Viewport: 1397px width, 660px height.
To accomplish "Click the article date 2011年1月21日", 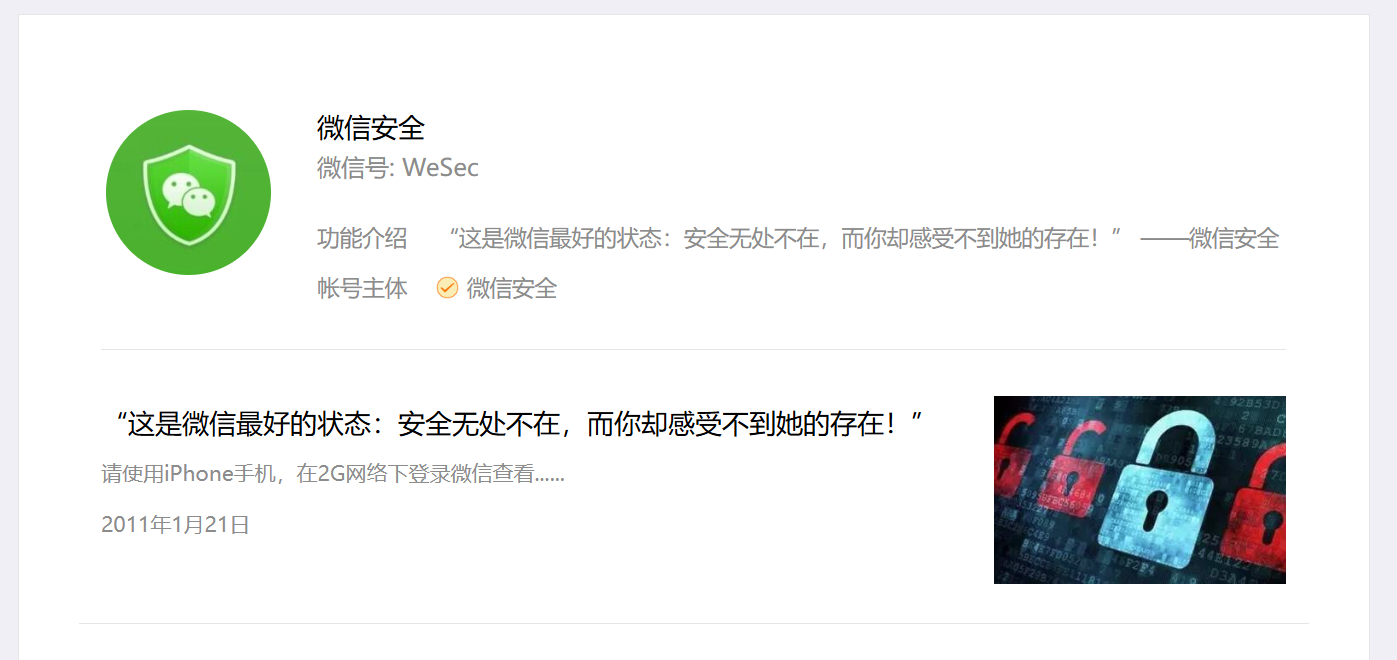I will coord(175,524).
